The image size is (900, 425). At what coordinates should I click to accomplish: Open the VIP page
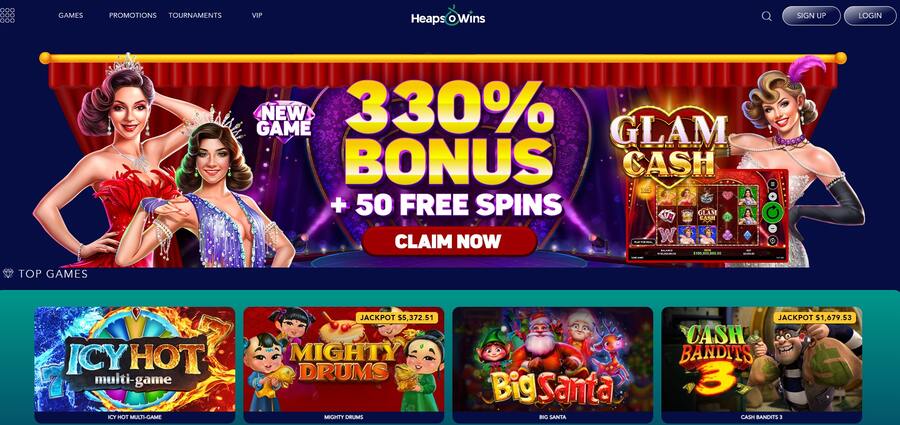[x=257, y=16]
